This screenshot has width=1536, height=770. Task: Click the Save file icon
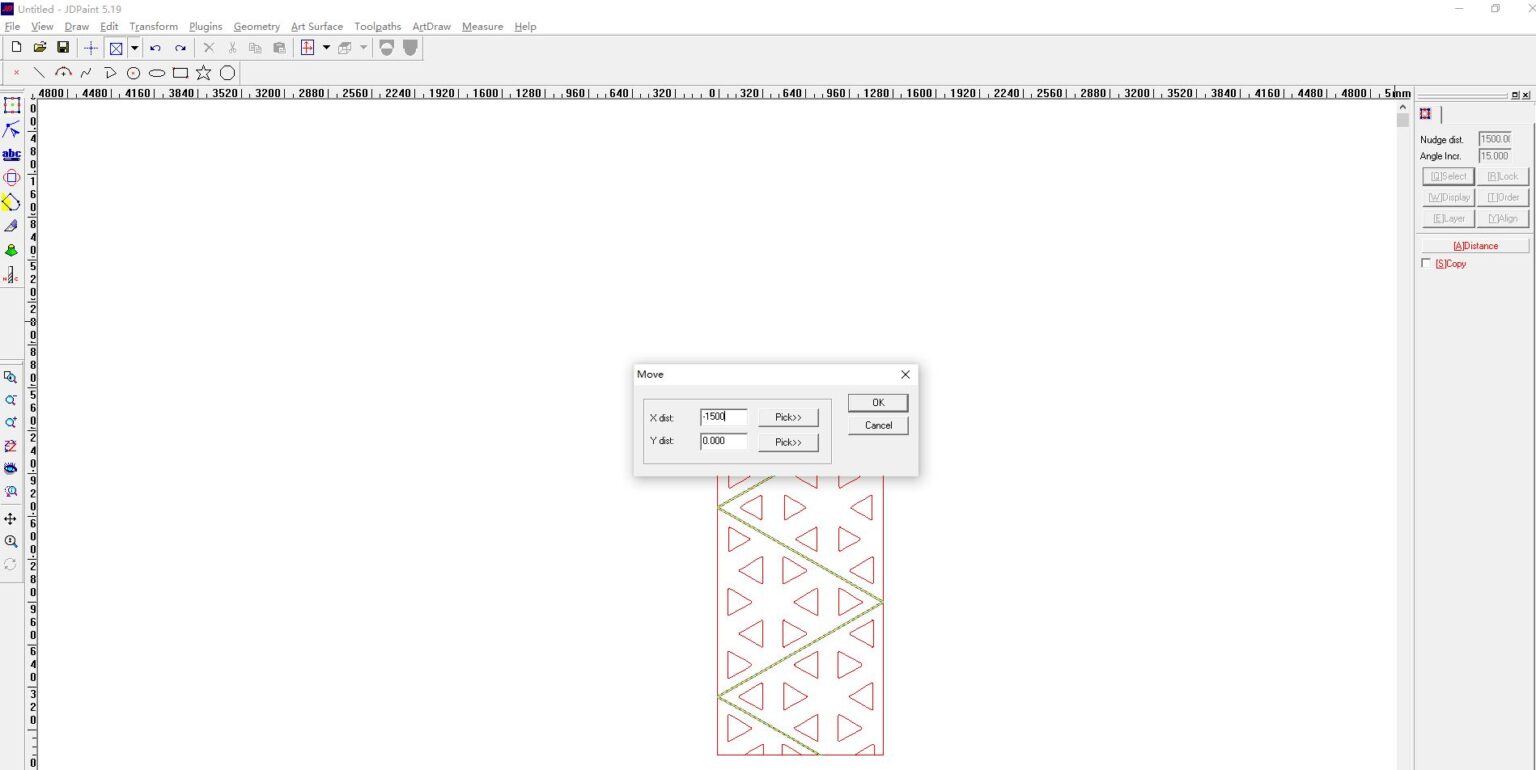(x=63, y=48)
